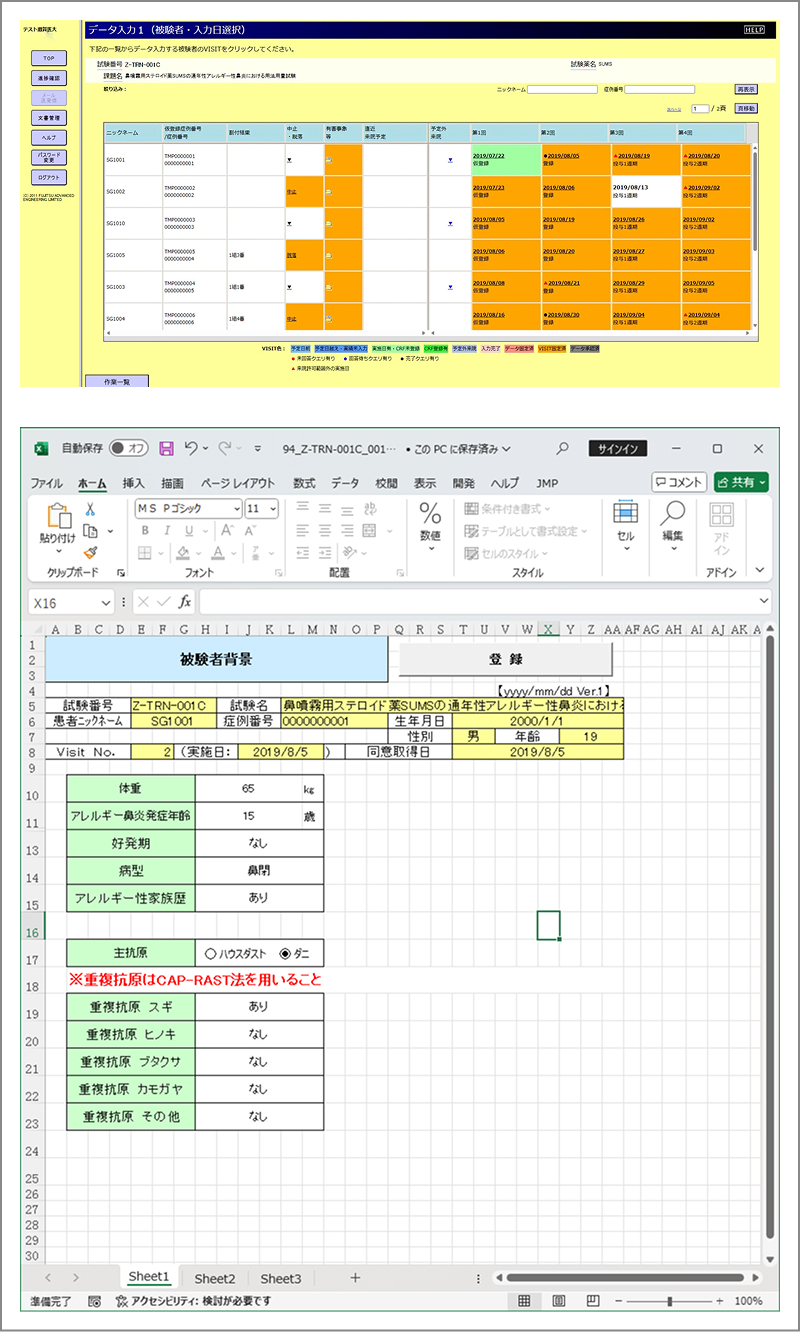Click the underline U icon
The width and height of the screenshot is (800, 1332).
tap(189, 530)
